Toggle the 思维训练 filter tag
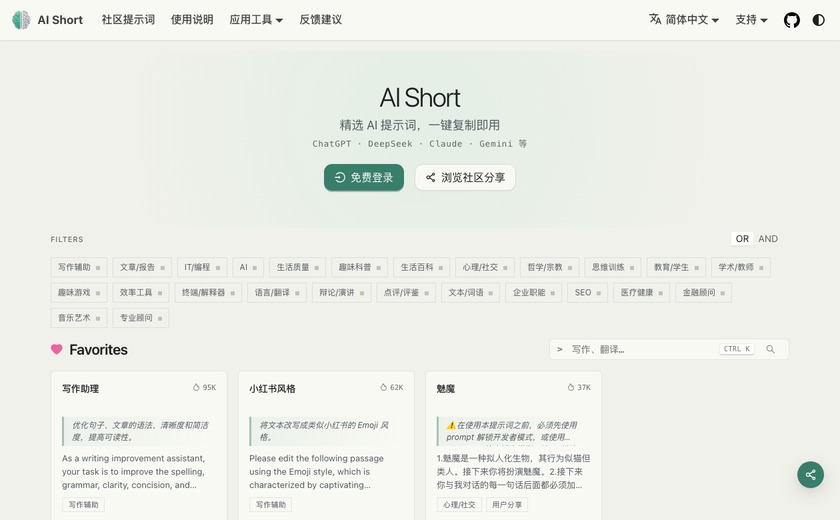The height and width of the screenshot is (520, 840). pos(613,267)
